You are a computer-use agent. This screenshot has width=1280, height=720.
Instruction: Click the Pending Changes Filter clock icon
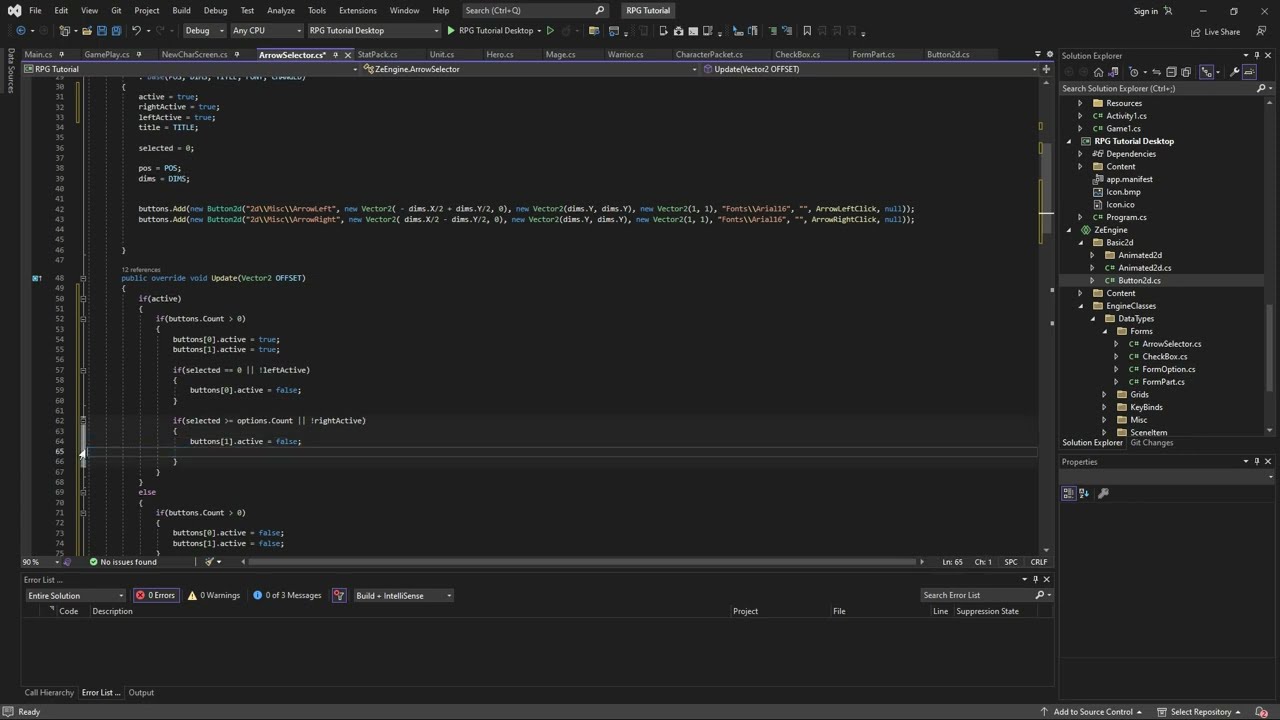(x=1135, y=72)
